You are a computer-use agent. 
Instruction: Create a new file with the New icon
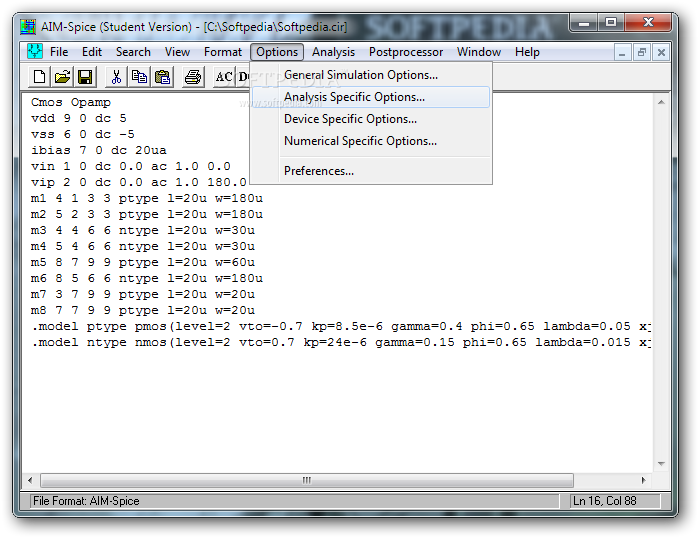point(40,77)
